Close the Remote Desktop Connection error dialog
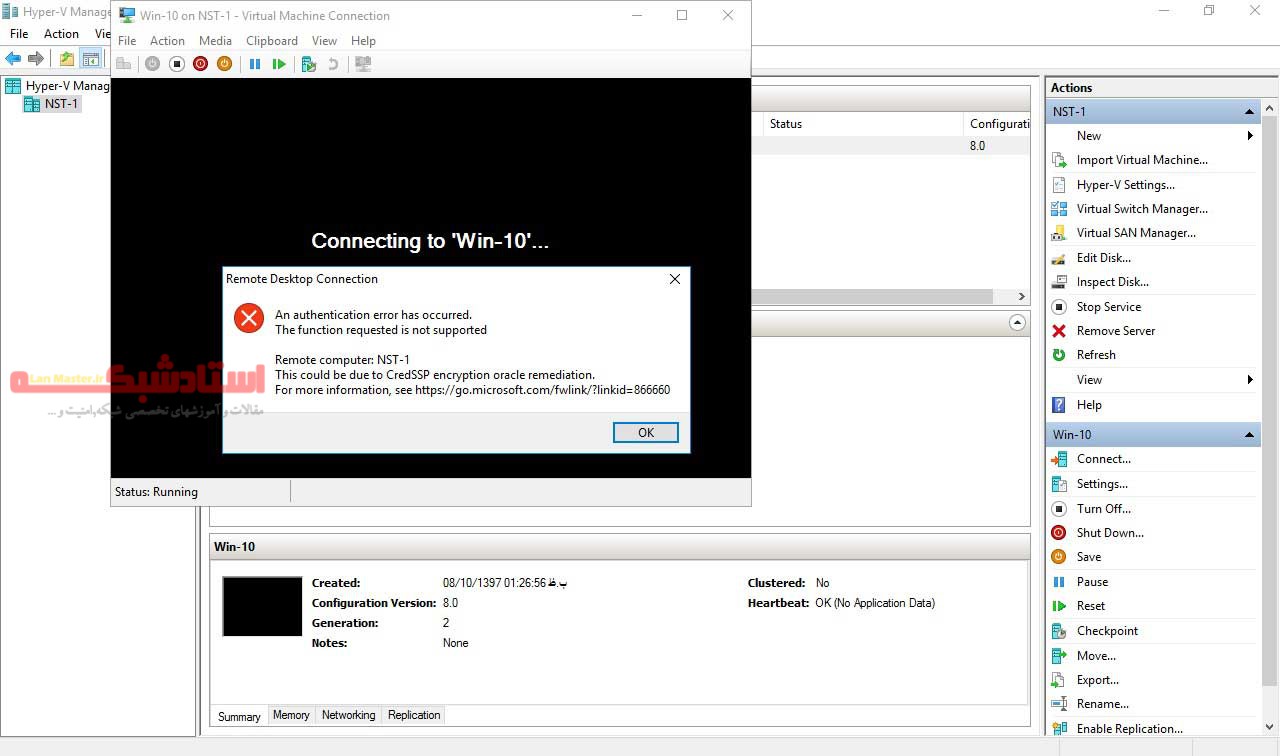 (675, 279)
